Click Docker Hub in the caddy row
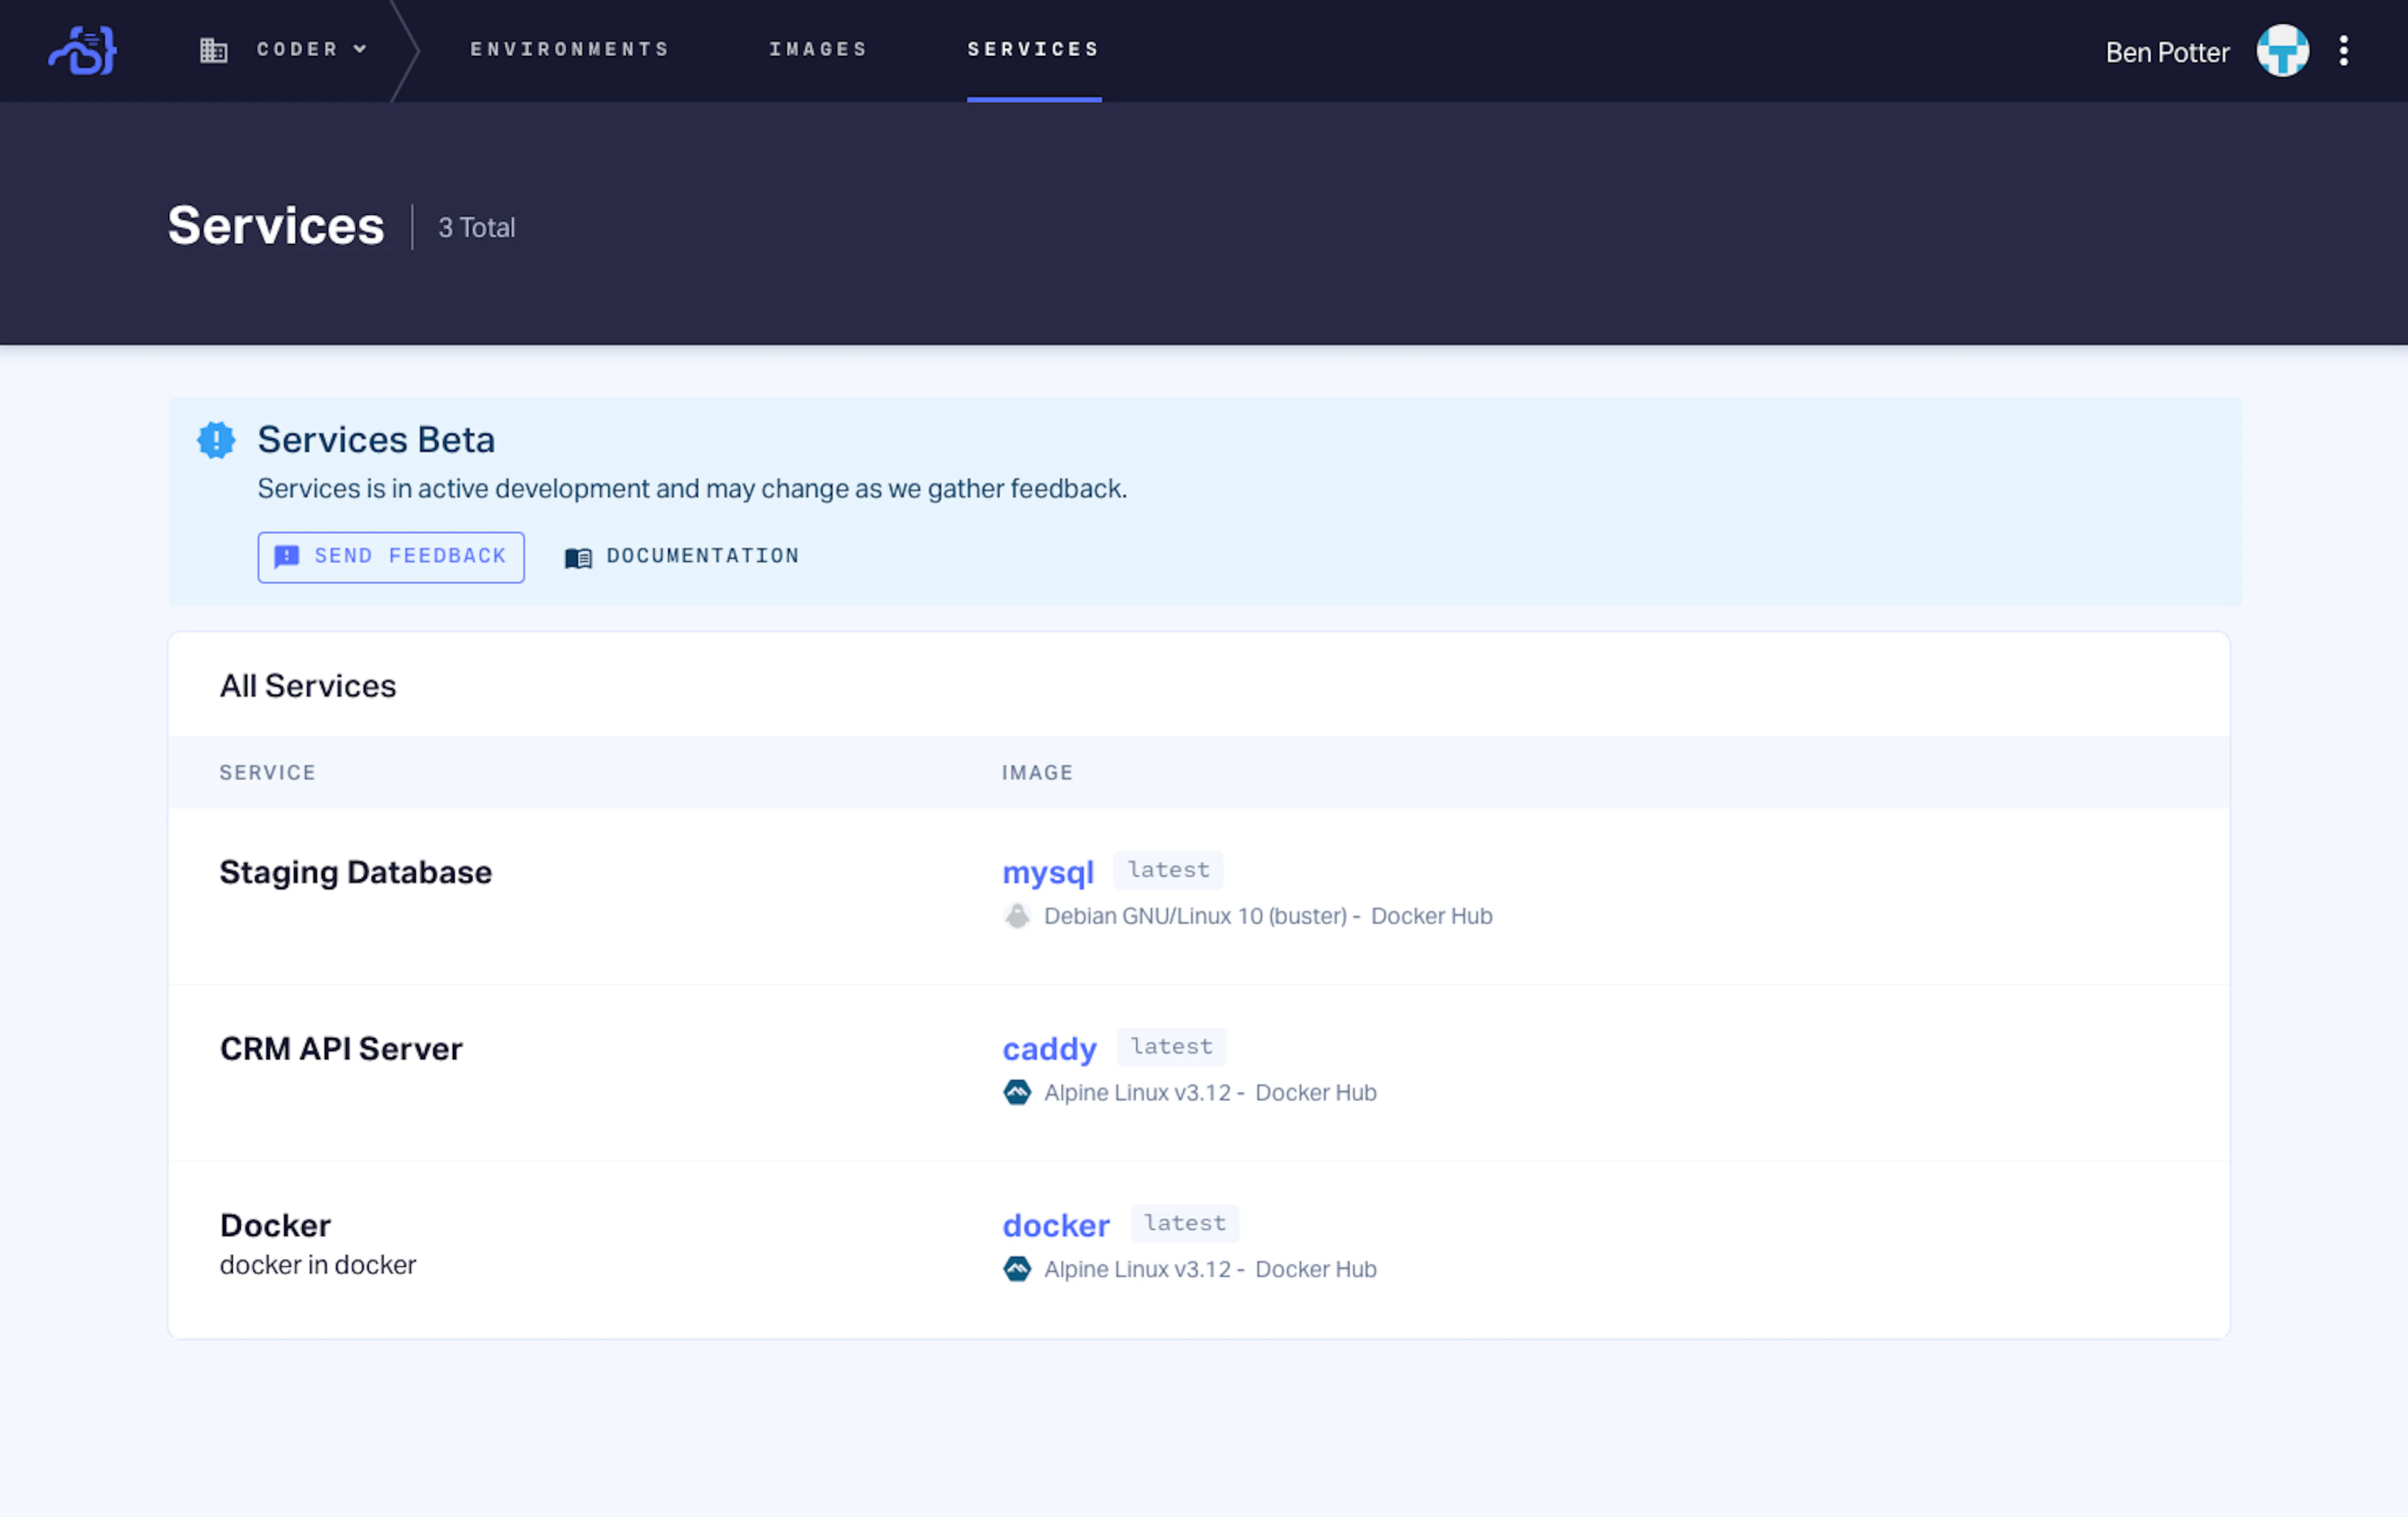This screenshot has height=1517, width=2408. pos(1316,1092)
